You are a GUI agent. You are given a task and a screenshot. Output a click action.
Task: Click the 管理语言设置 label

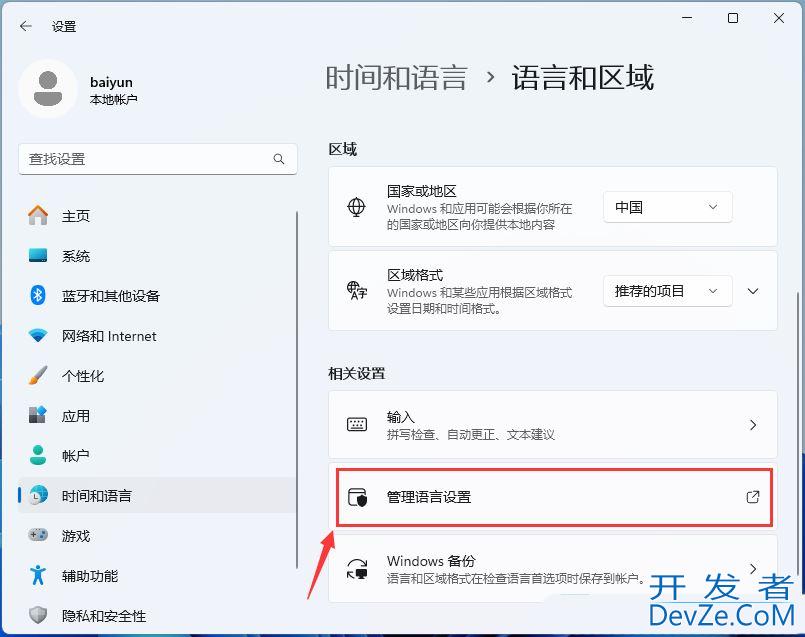[x=429, y=497]
